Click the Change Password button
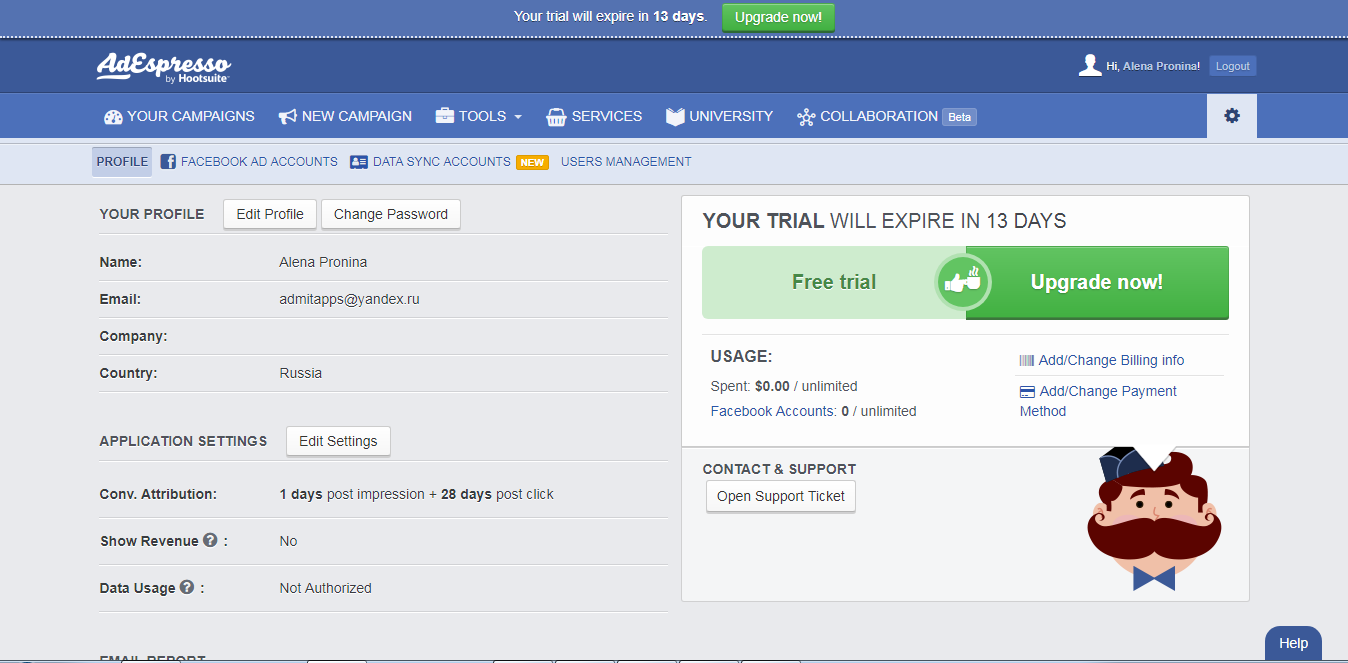 click(391, 214)
